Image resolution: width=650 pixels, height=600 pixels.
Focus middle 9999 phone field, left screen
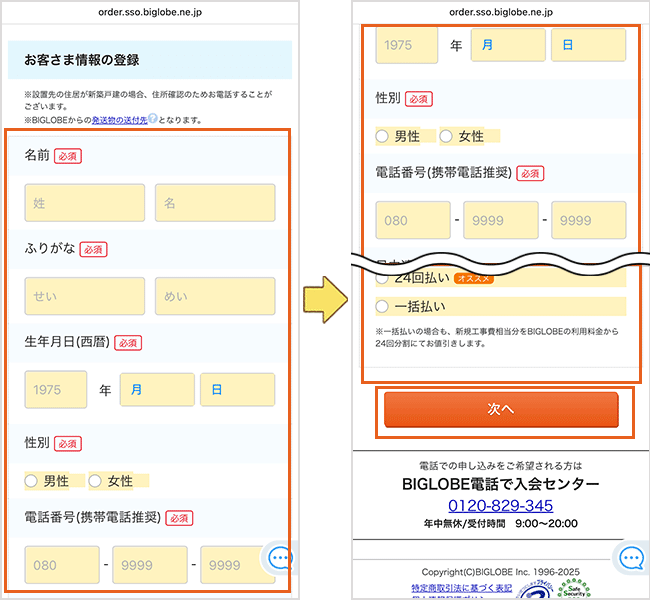tap(150, 565)
